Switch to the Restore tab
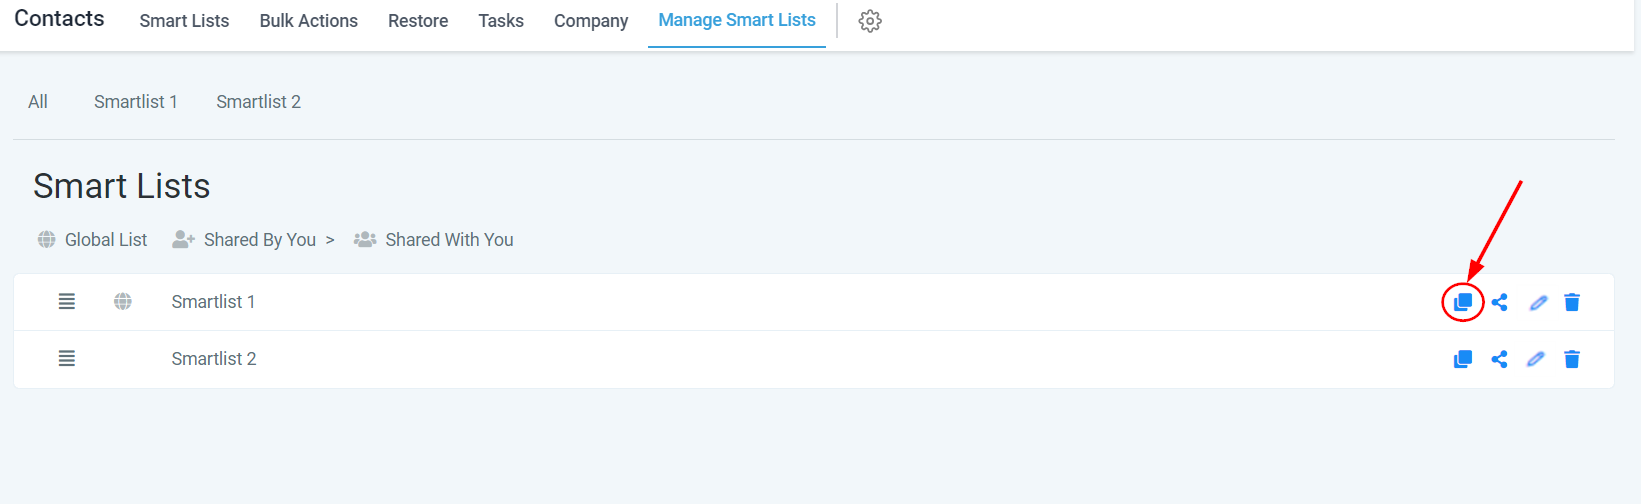The width and height of the screenshot is (1641, 504). pos(418,21)
